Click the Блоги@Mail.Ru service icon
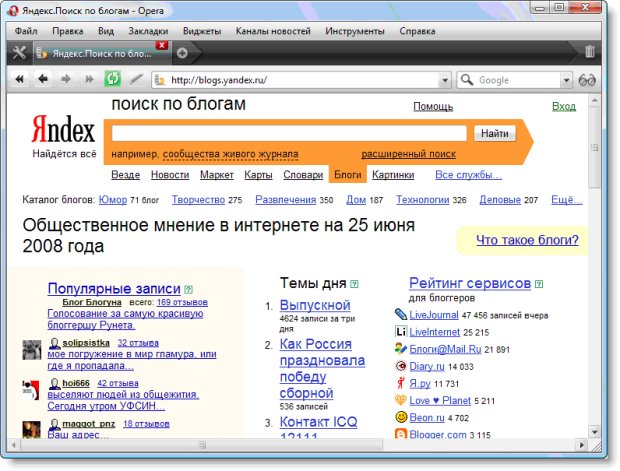Viewport: 620px width, 471px height. 401,348
